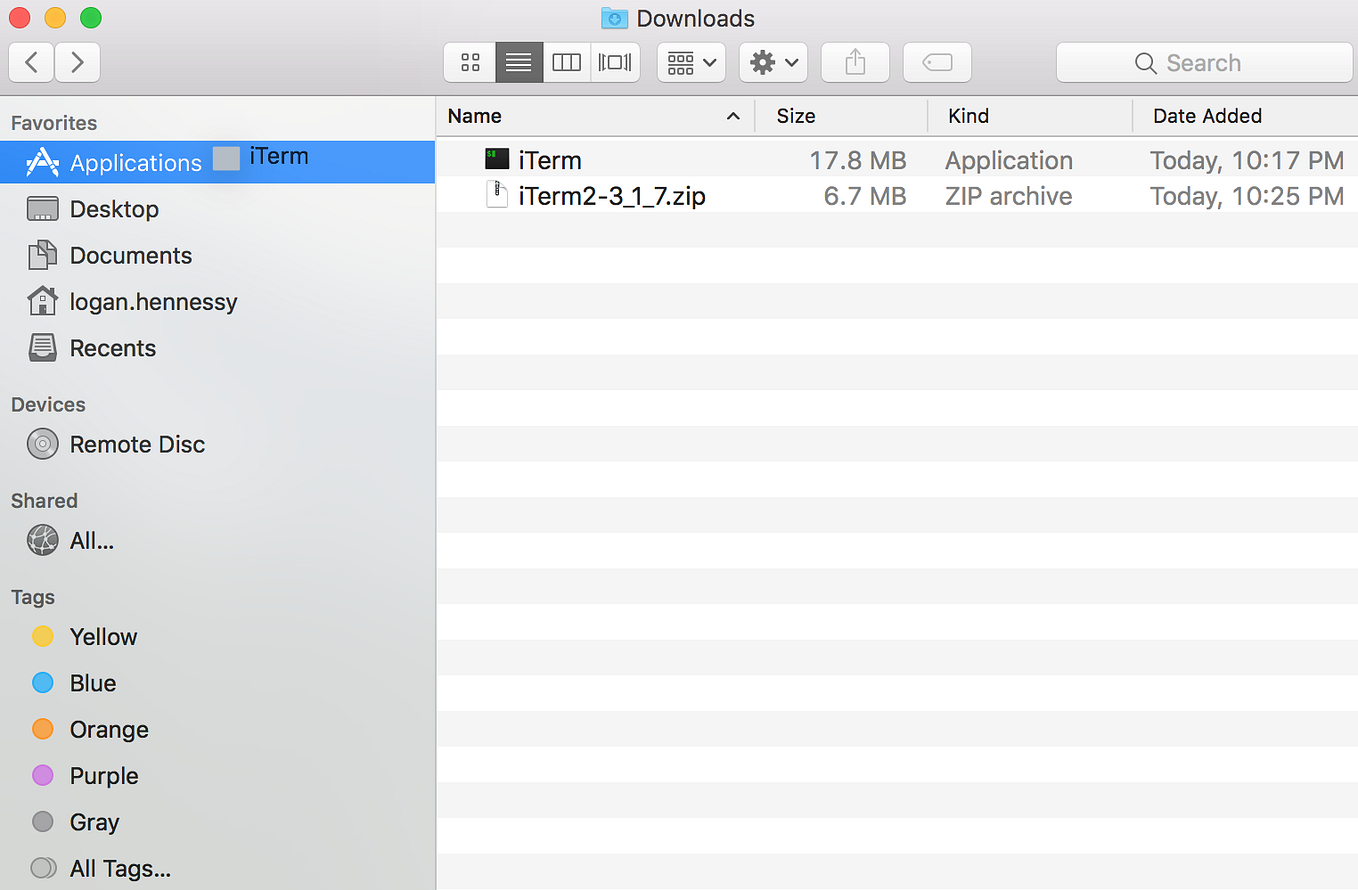Screen dimensions: 1358x890
Task: Select the Gray tag
Action: (217, 822)
